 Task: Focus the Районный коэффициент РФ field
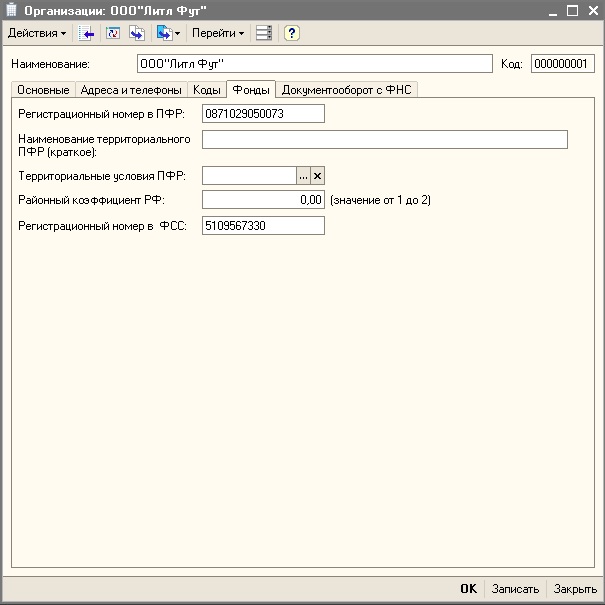(x=263, y=200)
